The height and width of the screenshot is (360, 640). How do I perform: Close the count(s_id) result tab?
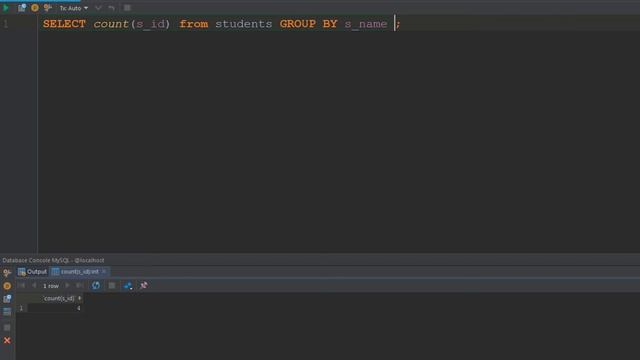(x=104, y=271)
